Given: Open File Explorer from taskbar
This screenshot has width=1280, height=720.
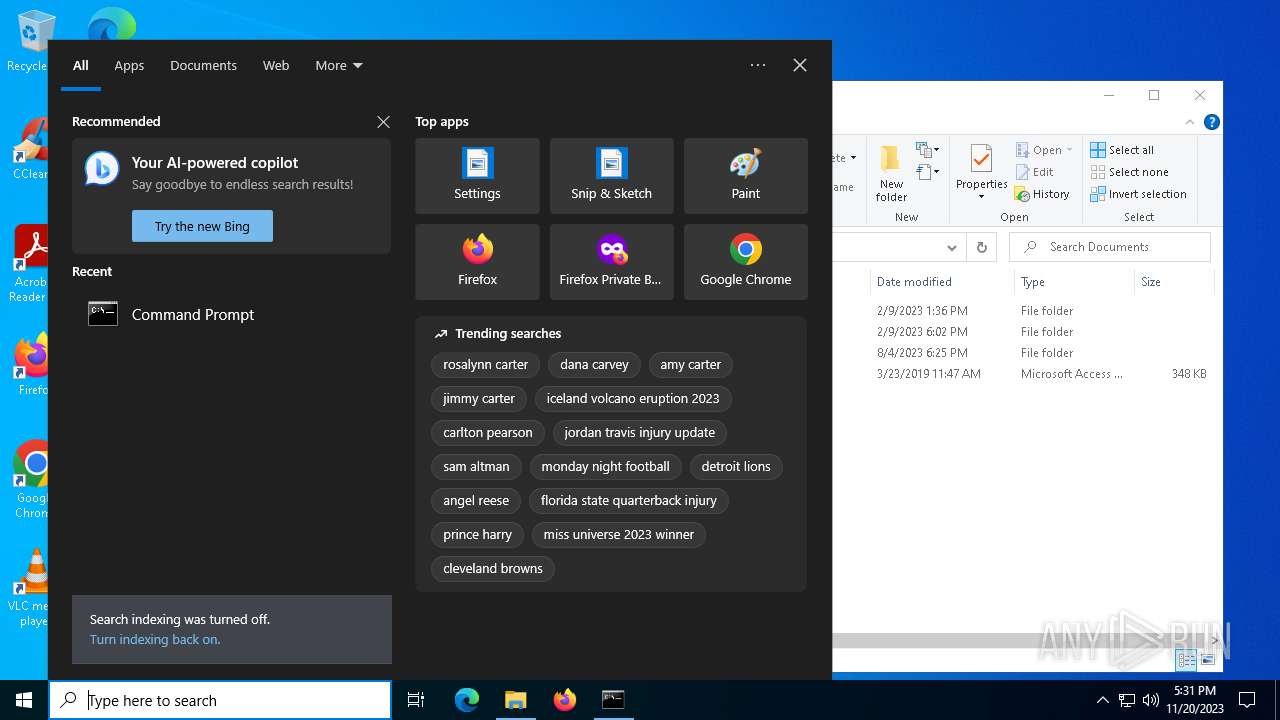Looking at the screenshot, I should coord(515,700).
